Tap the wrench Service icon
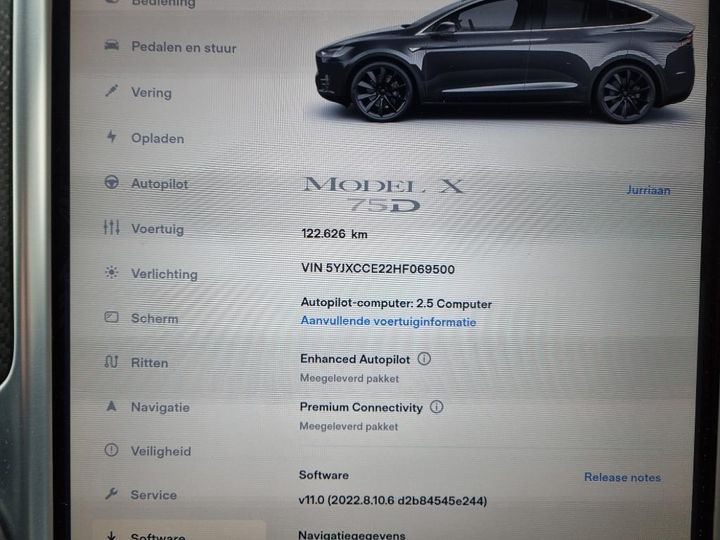720x540 pixels. (111, 494)
